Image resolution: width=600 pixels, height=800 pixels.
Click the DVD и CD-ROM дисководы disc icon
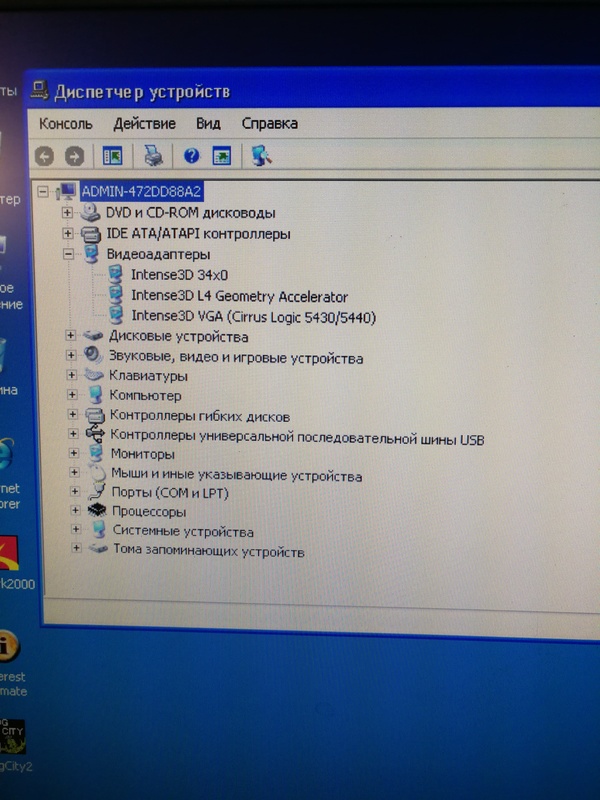click(90, 212)
